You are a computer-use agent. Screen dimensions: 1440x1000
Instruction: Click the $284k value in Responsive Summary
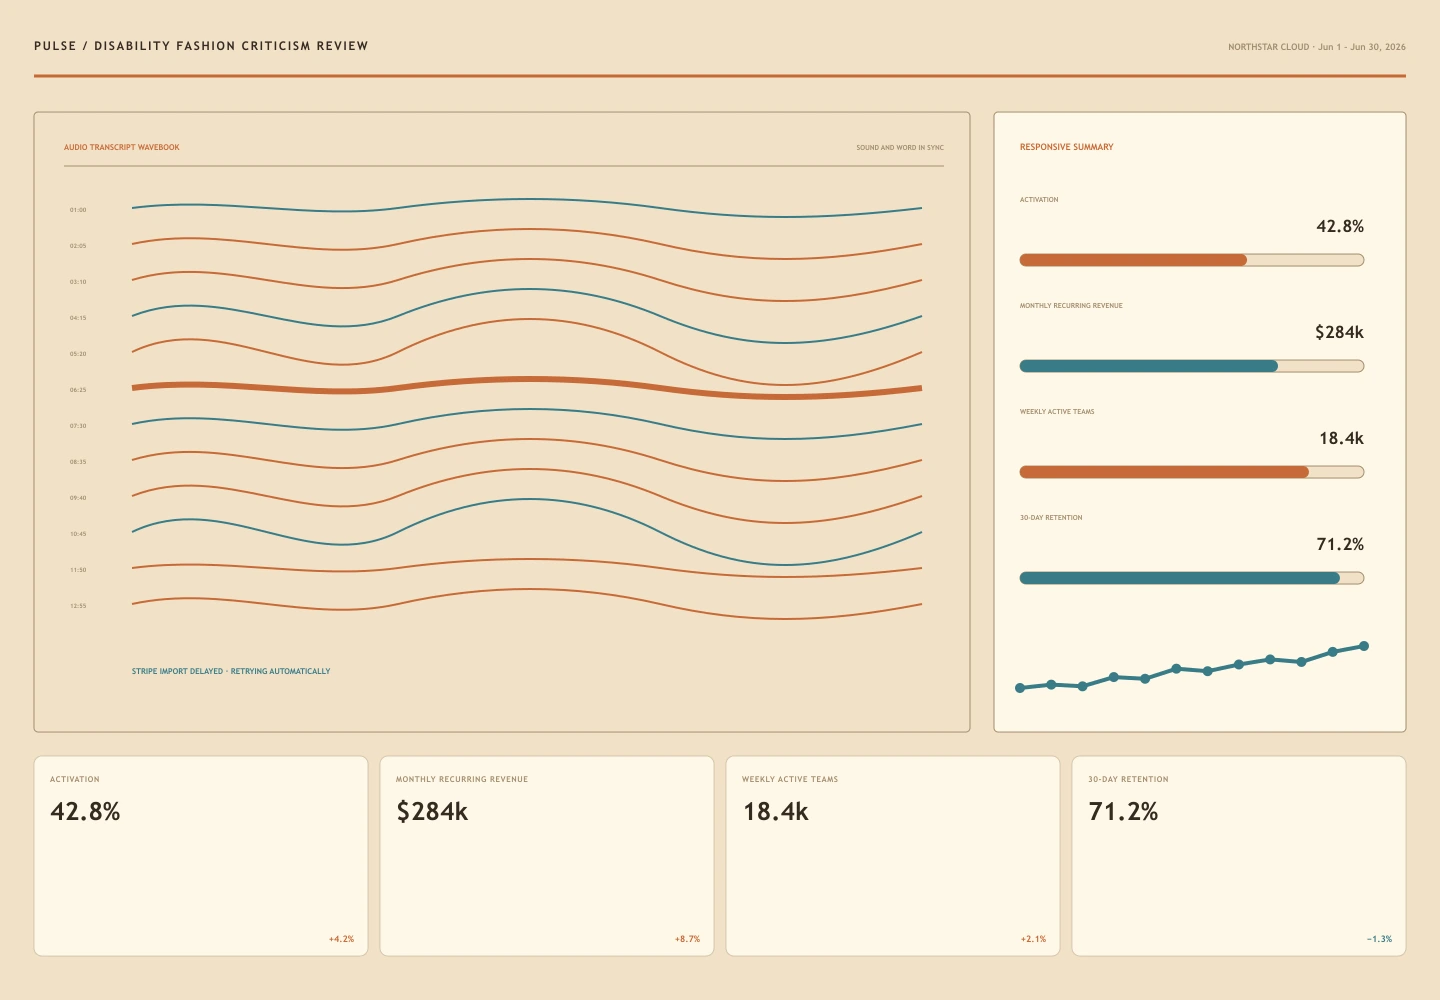tap(1339, 332)
